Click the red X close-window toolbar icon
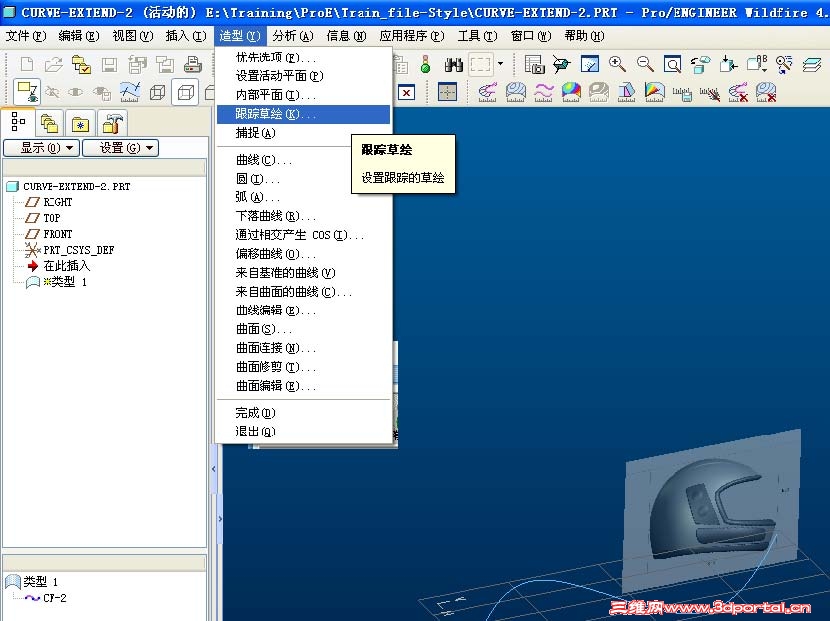The image size is (830, 621). 406,93
